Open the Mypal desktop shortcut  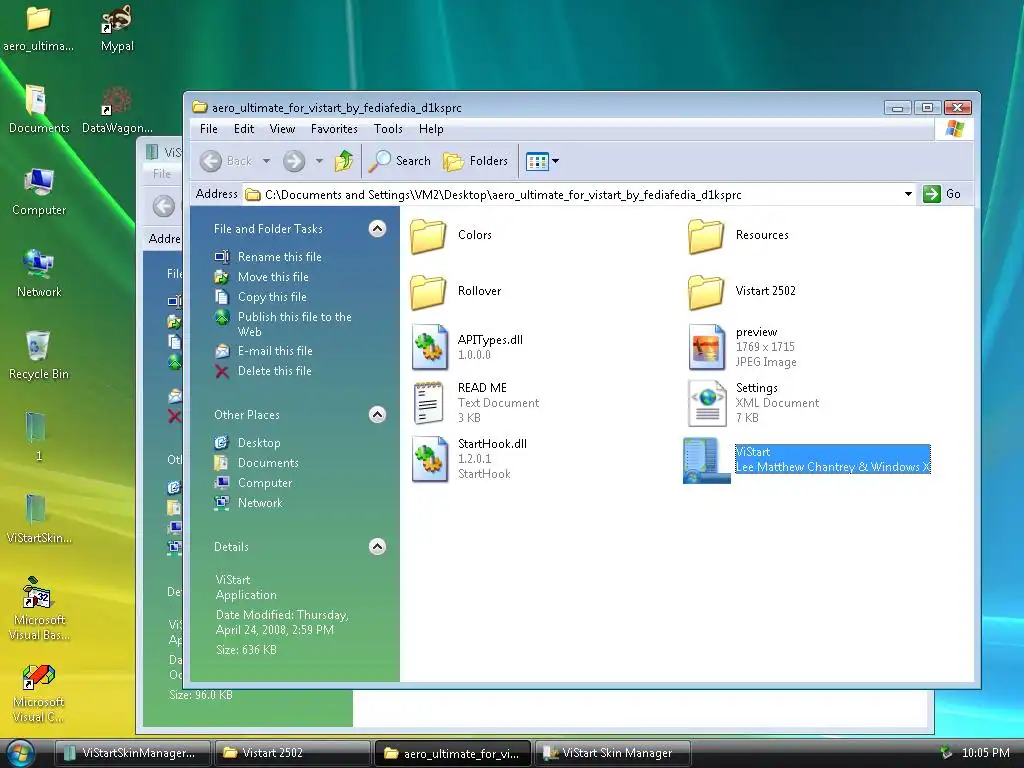pyautogui.click(x=117, y=27)
